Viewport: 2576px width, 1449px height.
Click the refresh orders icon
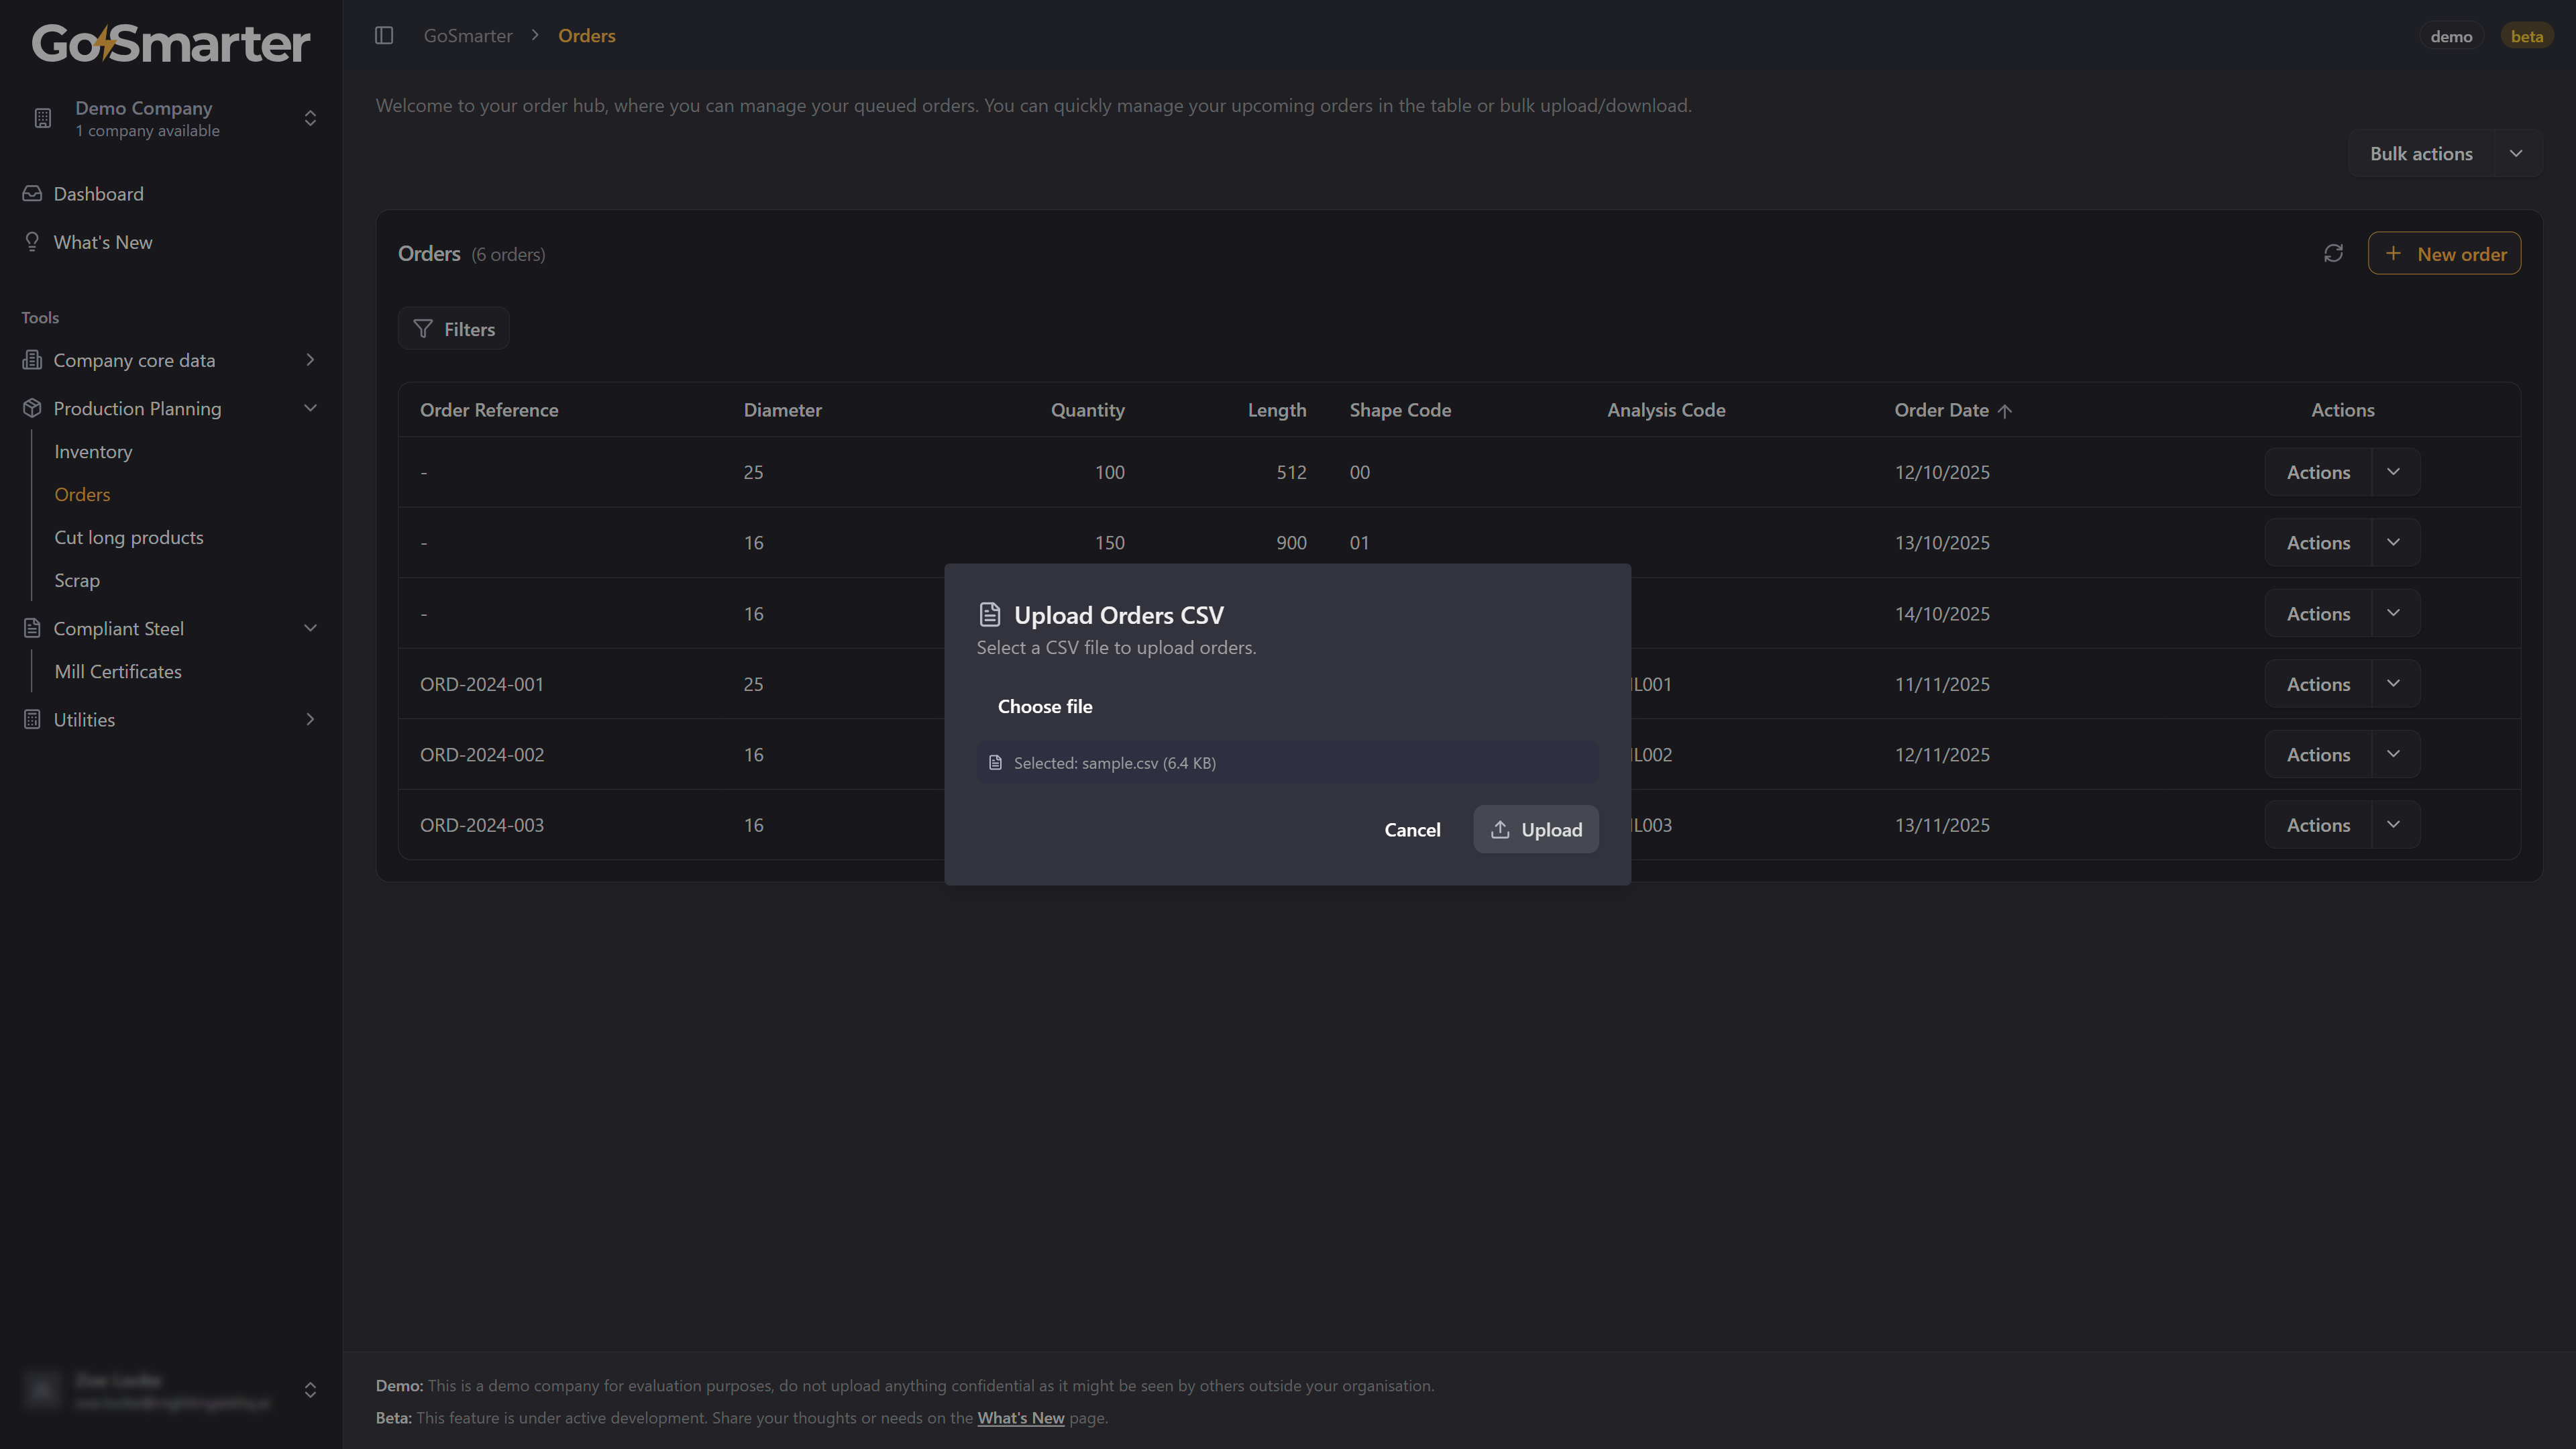(x=2333, y=254)
